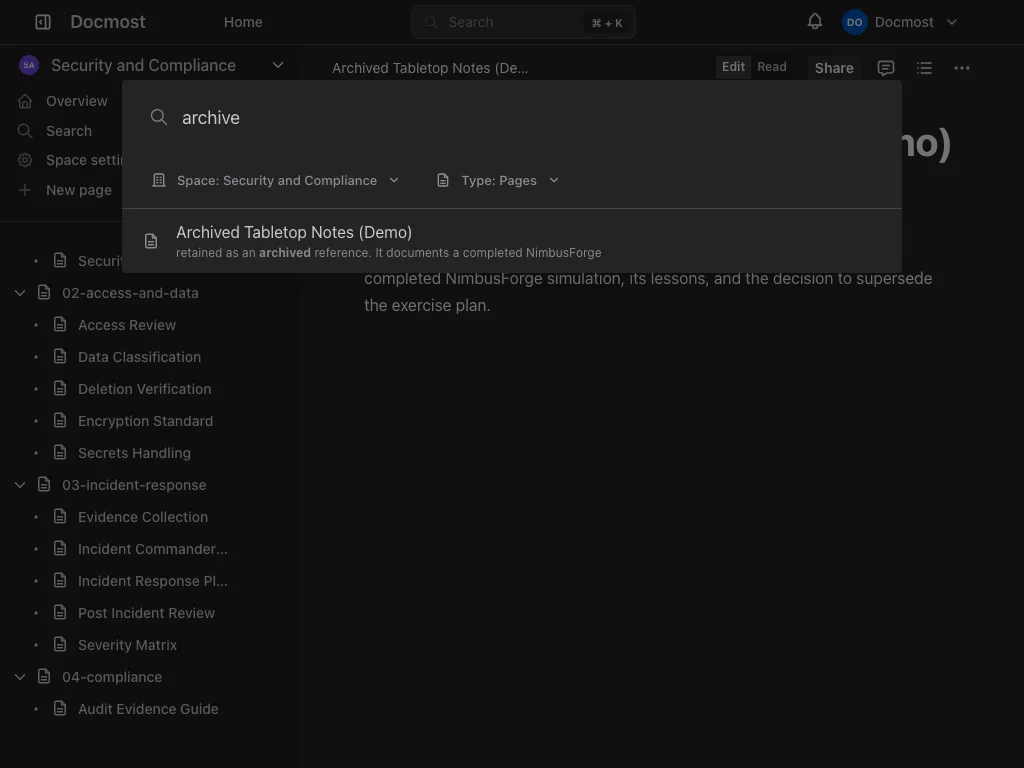Open the comments panel icon
This screenshot has height=768, width=1024.
click(x=886, y=68)
